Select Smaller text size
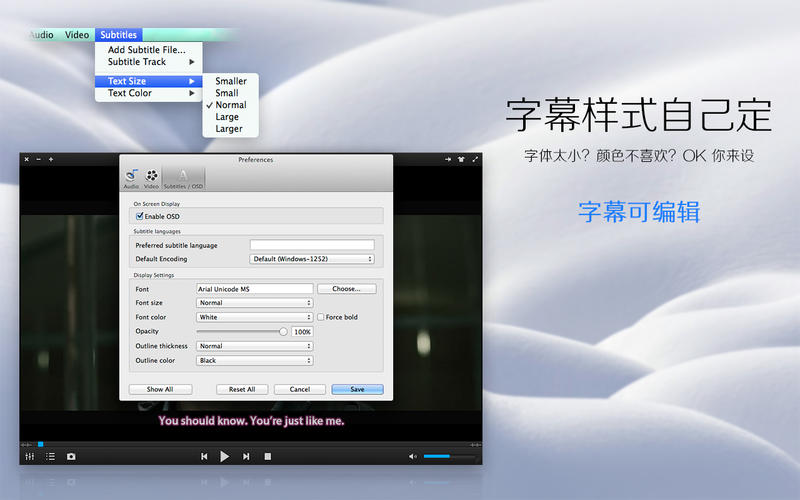This screenshot has height=500, width=800. [231, 81]
